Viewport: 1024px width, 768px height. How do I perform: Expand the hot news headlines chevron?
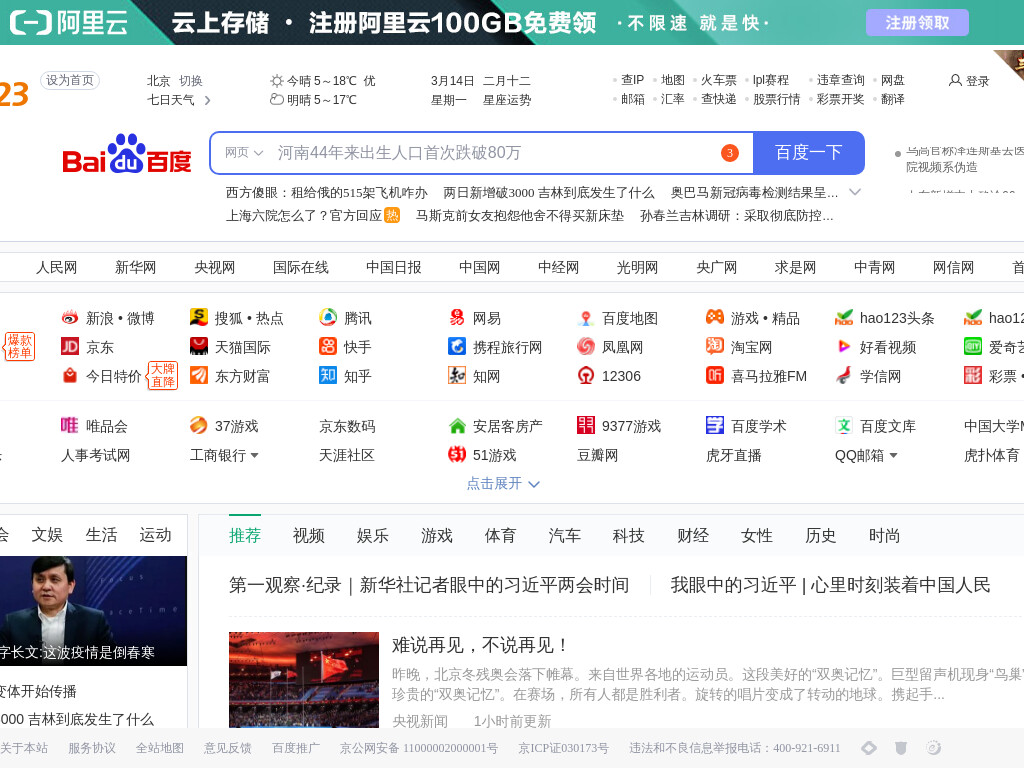855,192
